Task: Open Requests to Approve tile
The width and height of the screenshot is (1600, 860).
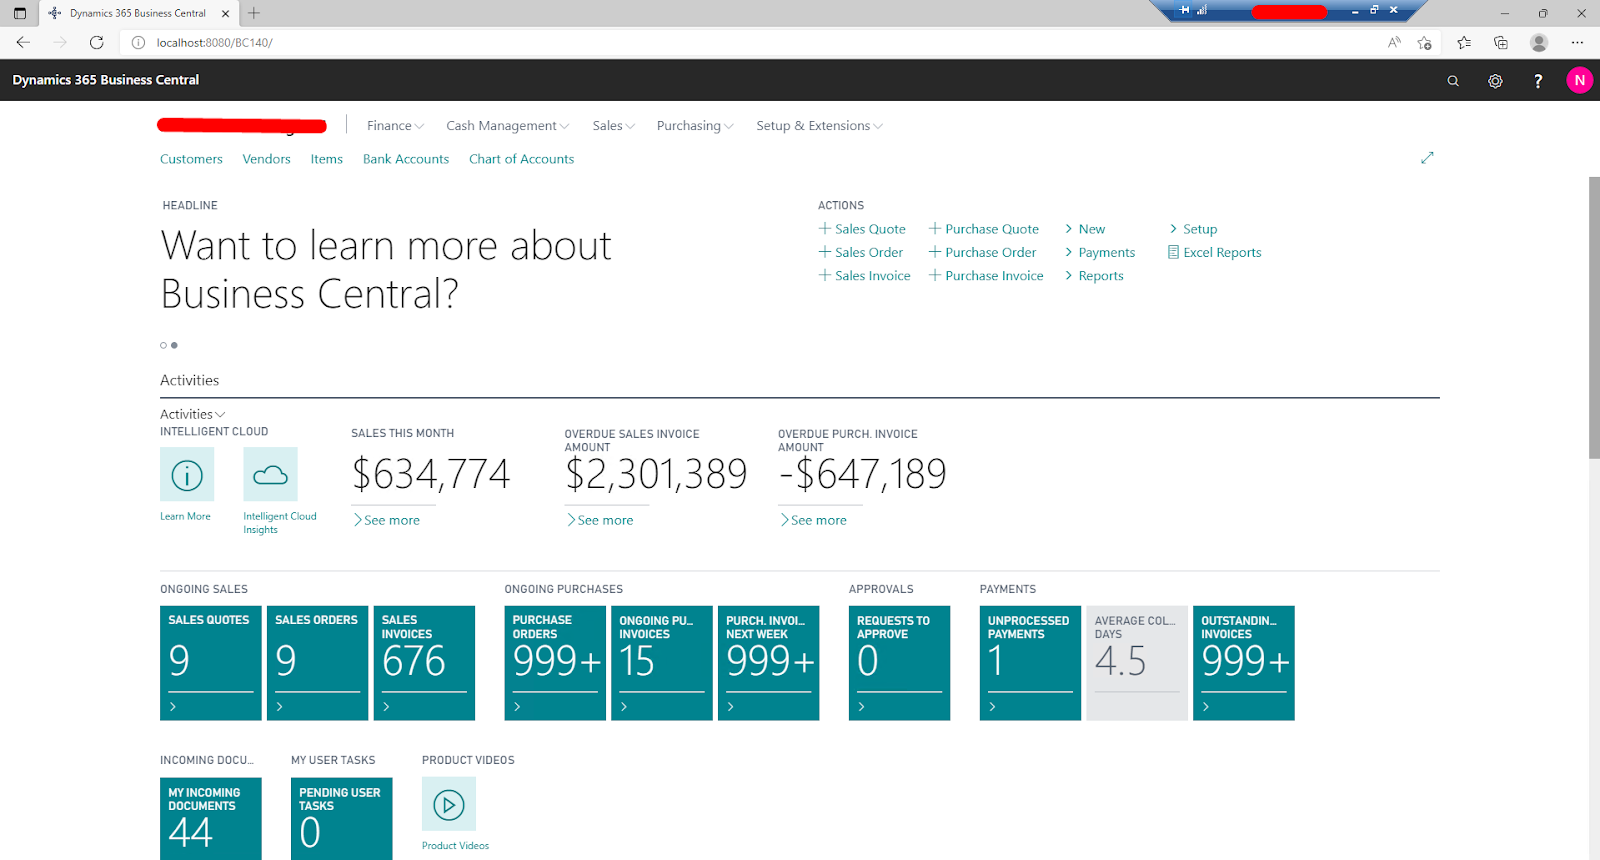Action: 900,663
